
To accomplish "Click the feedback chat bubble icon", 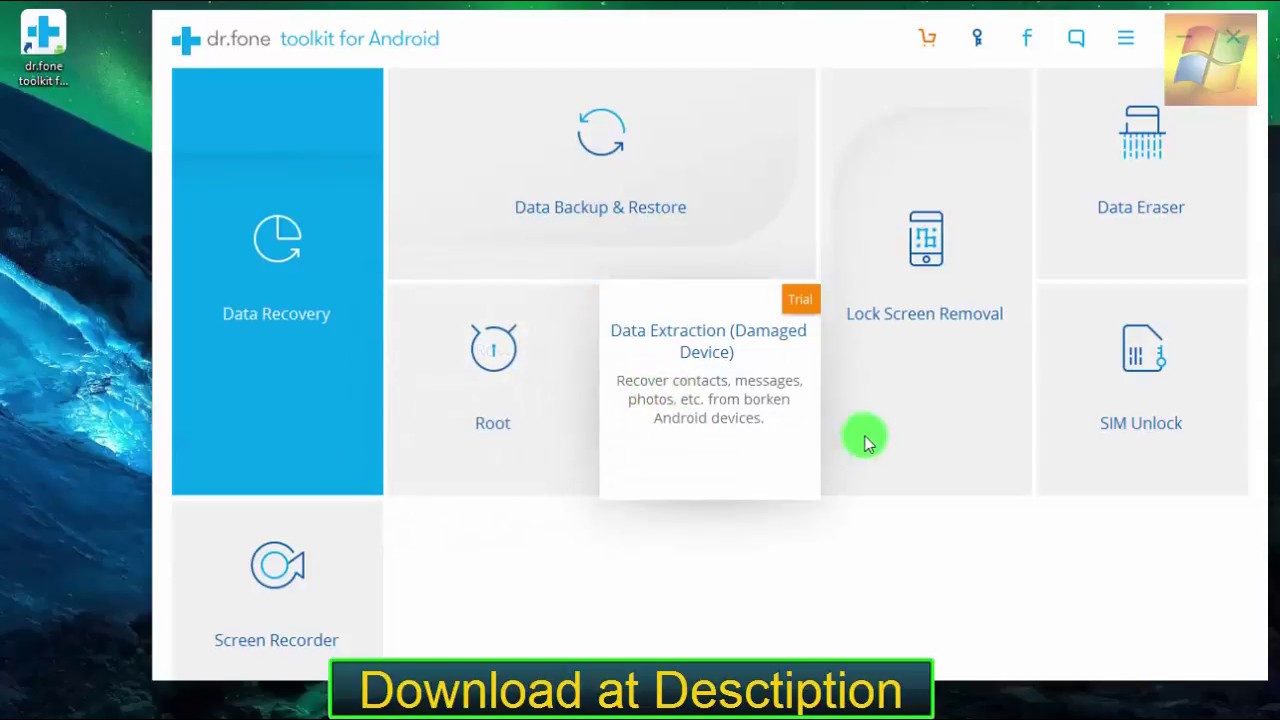I will (x=1076, y=38).
